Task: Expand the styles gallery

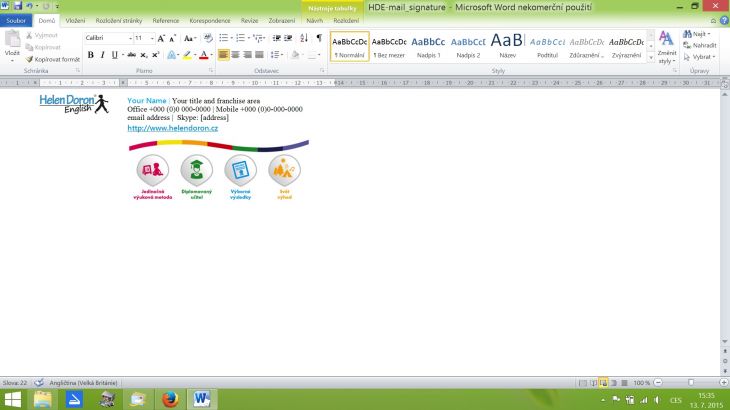Action: [651, 58]
